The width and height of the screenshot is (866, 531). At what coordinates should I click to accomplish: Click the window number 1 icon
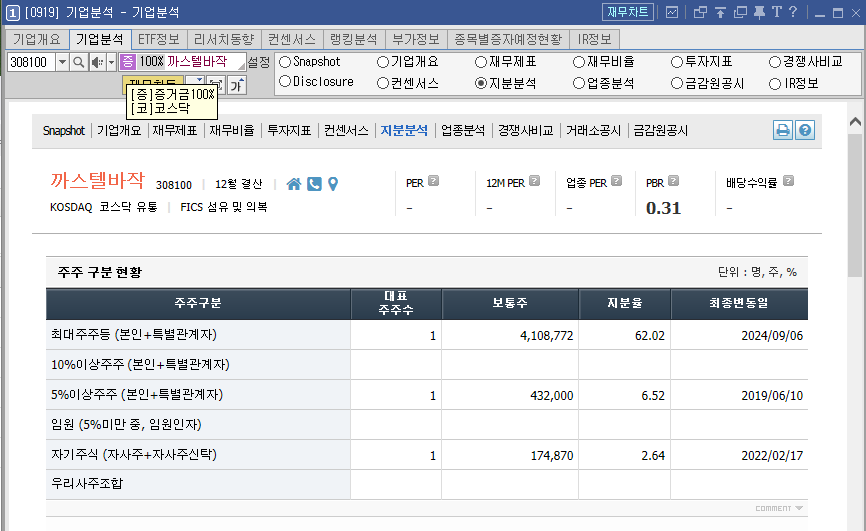tap(12, 12)
